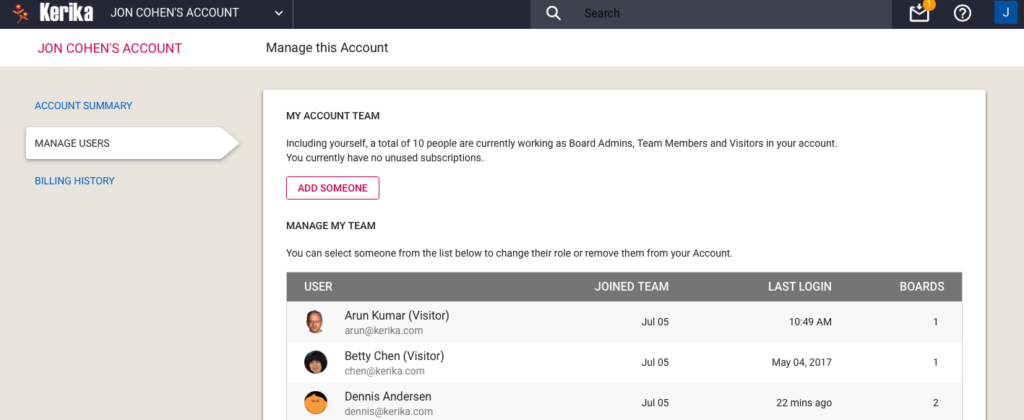Viewport: 1024px width, 420px height.
Task: Open the inbox notifications icon
Action: point(920,12)
